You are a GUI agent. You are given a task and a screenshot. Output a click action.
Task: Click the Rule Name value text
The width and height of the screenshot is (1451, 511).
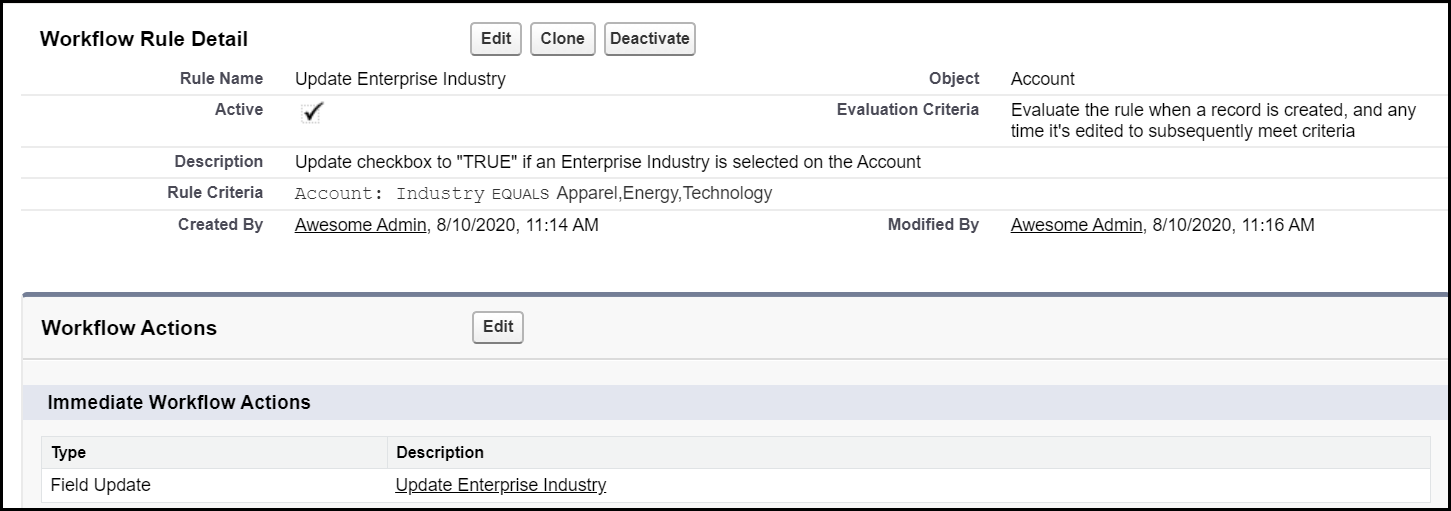pos(400,79)
